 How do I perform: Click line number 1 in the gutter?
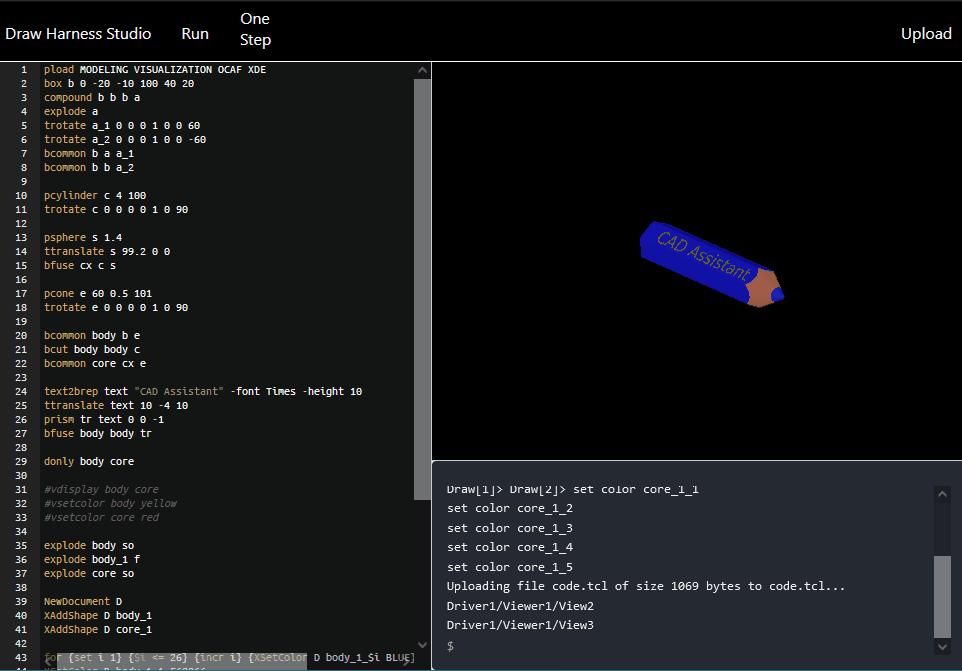coord(23,69)
